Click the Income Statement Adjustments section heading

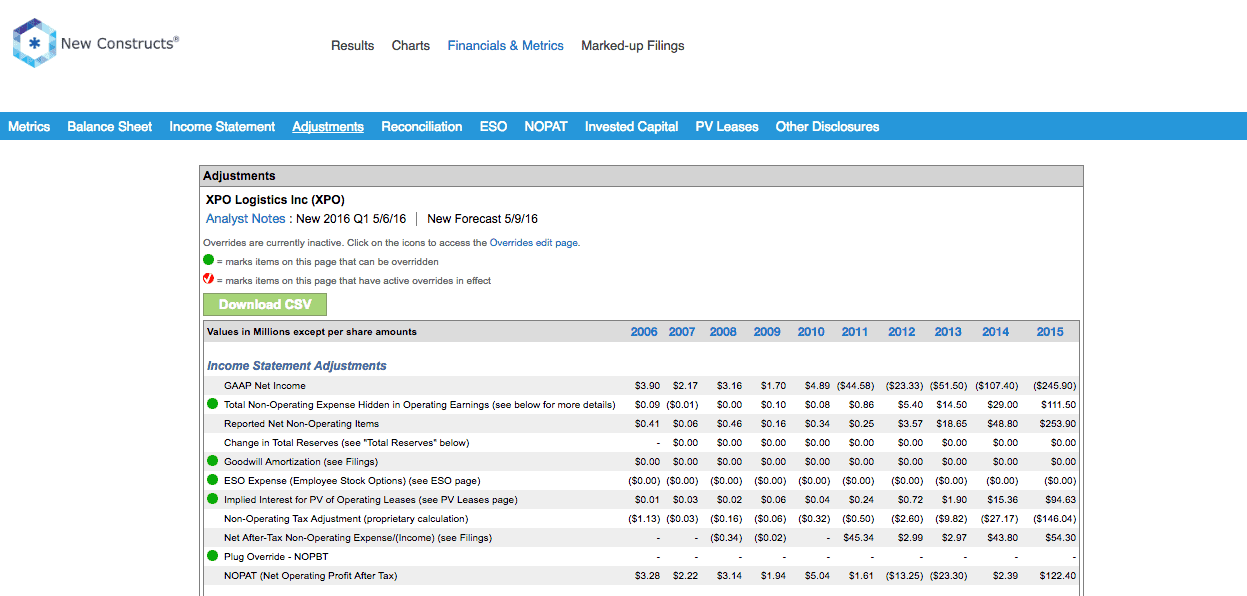tap(297, 366)
